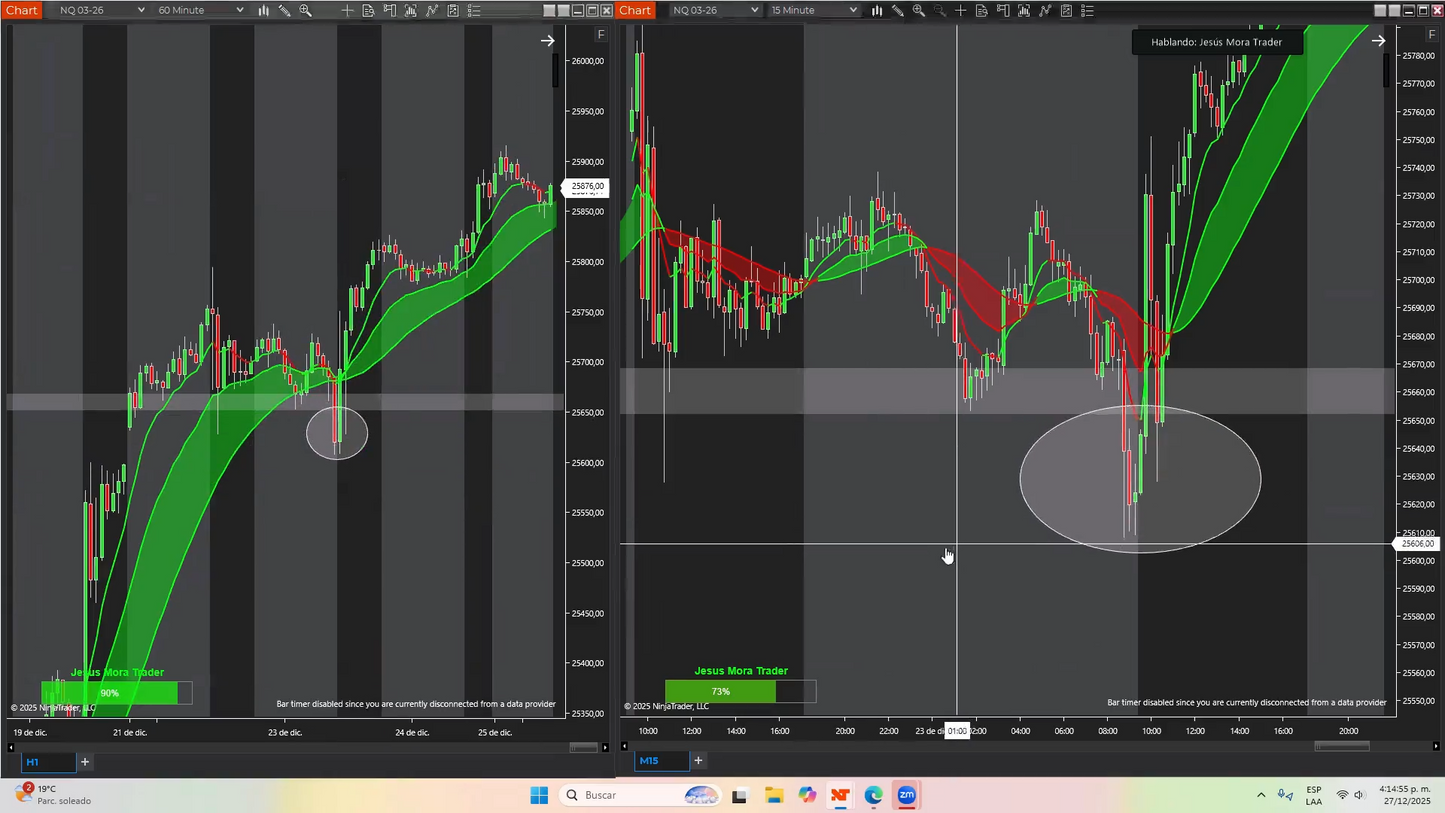Image resolution: width=1445 pixels, height=813 pixels.
Task: Open the chart properties checklist icon on left toolbar
Action: coord(473,10)
